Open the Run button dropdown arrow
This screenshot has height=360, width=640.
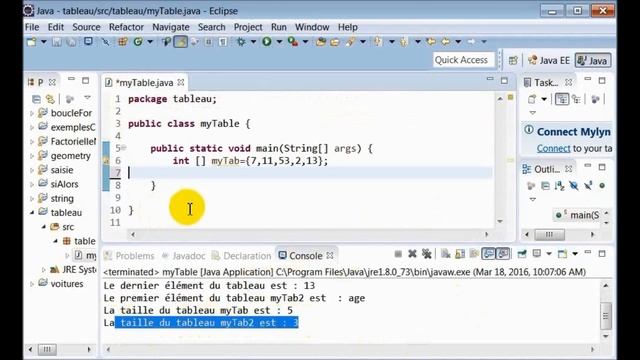click(x=279, y=42)
